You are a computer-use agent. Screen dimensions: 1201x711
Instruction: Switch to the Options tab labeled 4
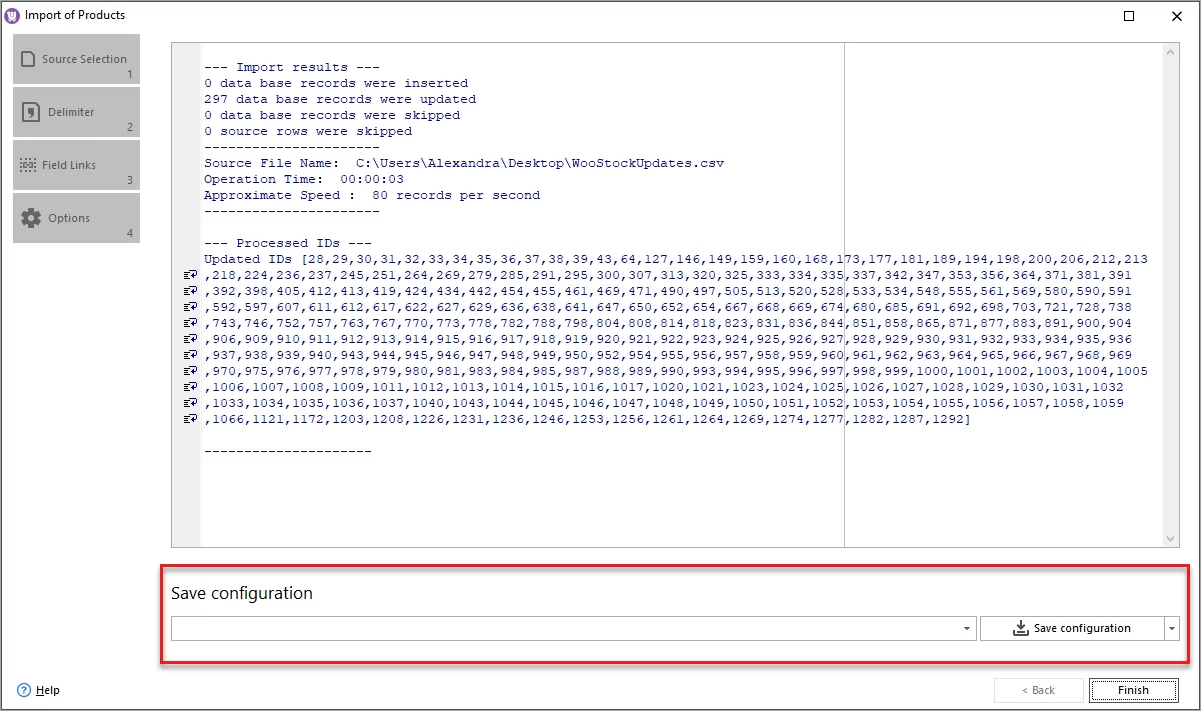(75, 218)
